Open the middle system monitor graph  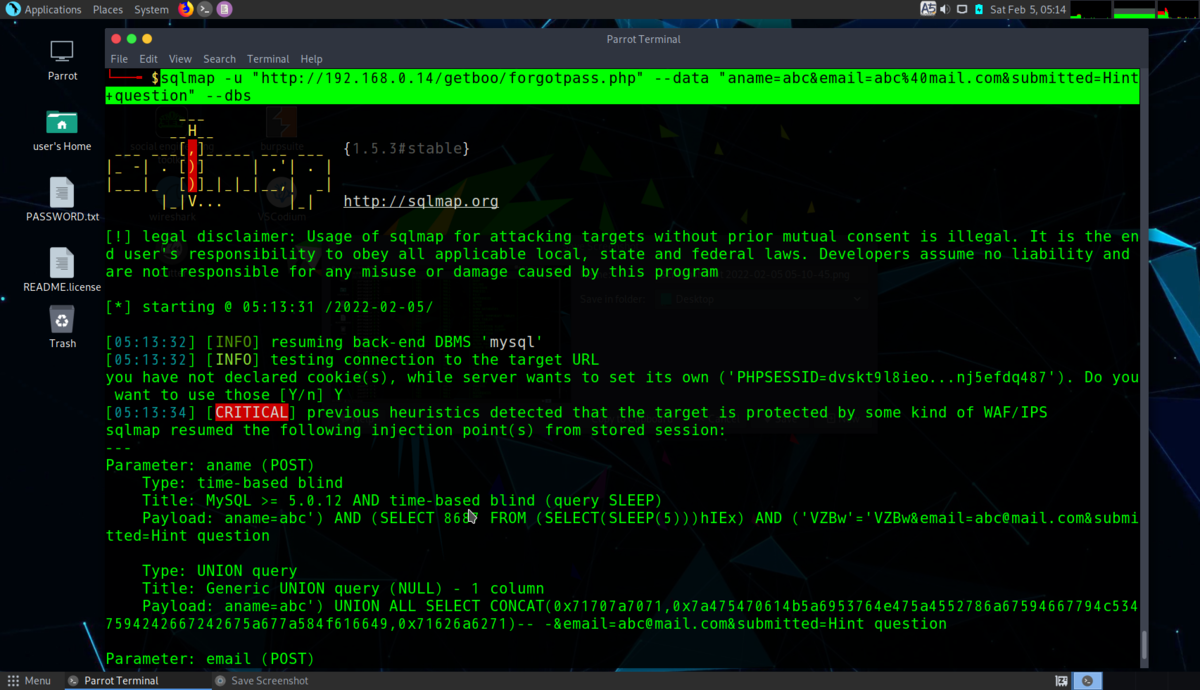[1134, 9]
